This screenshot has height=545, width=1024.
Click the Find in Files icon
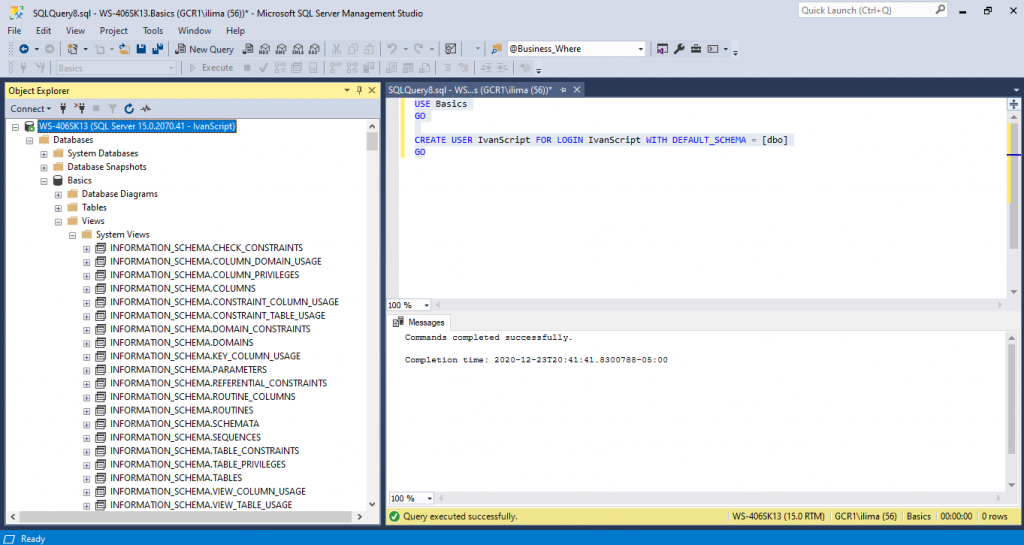[496, 49]
